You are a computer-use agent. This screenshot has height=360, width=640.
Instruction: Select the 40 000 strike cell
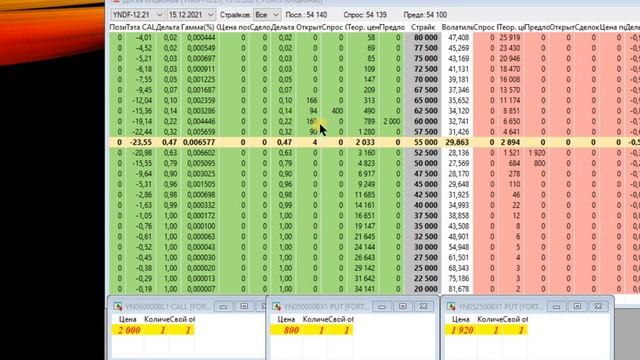point(423,205)
